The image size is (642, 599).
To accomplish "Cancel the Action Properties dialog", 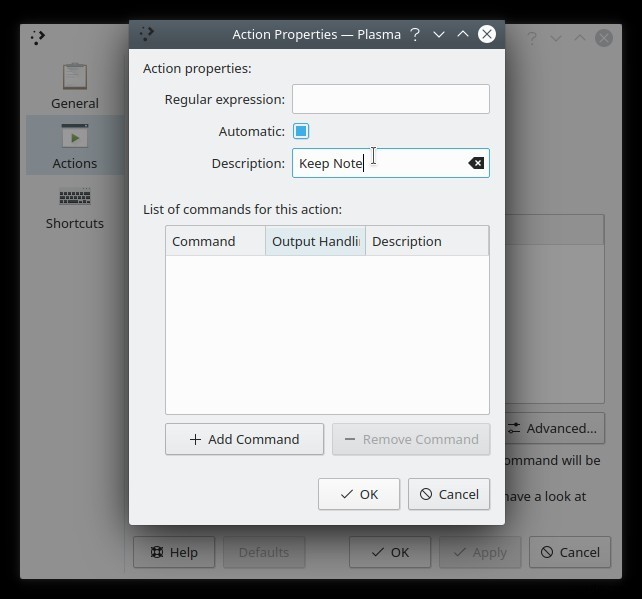I will click(x=449, y=494).
